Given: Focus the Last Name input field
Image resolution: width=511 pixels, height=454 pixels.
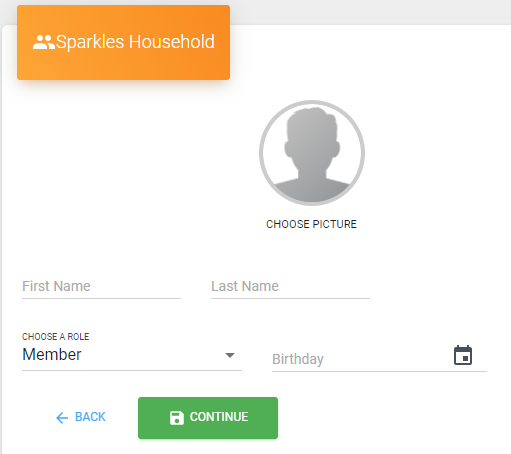Looking at the screenshot, I should tap(290, 287).
